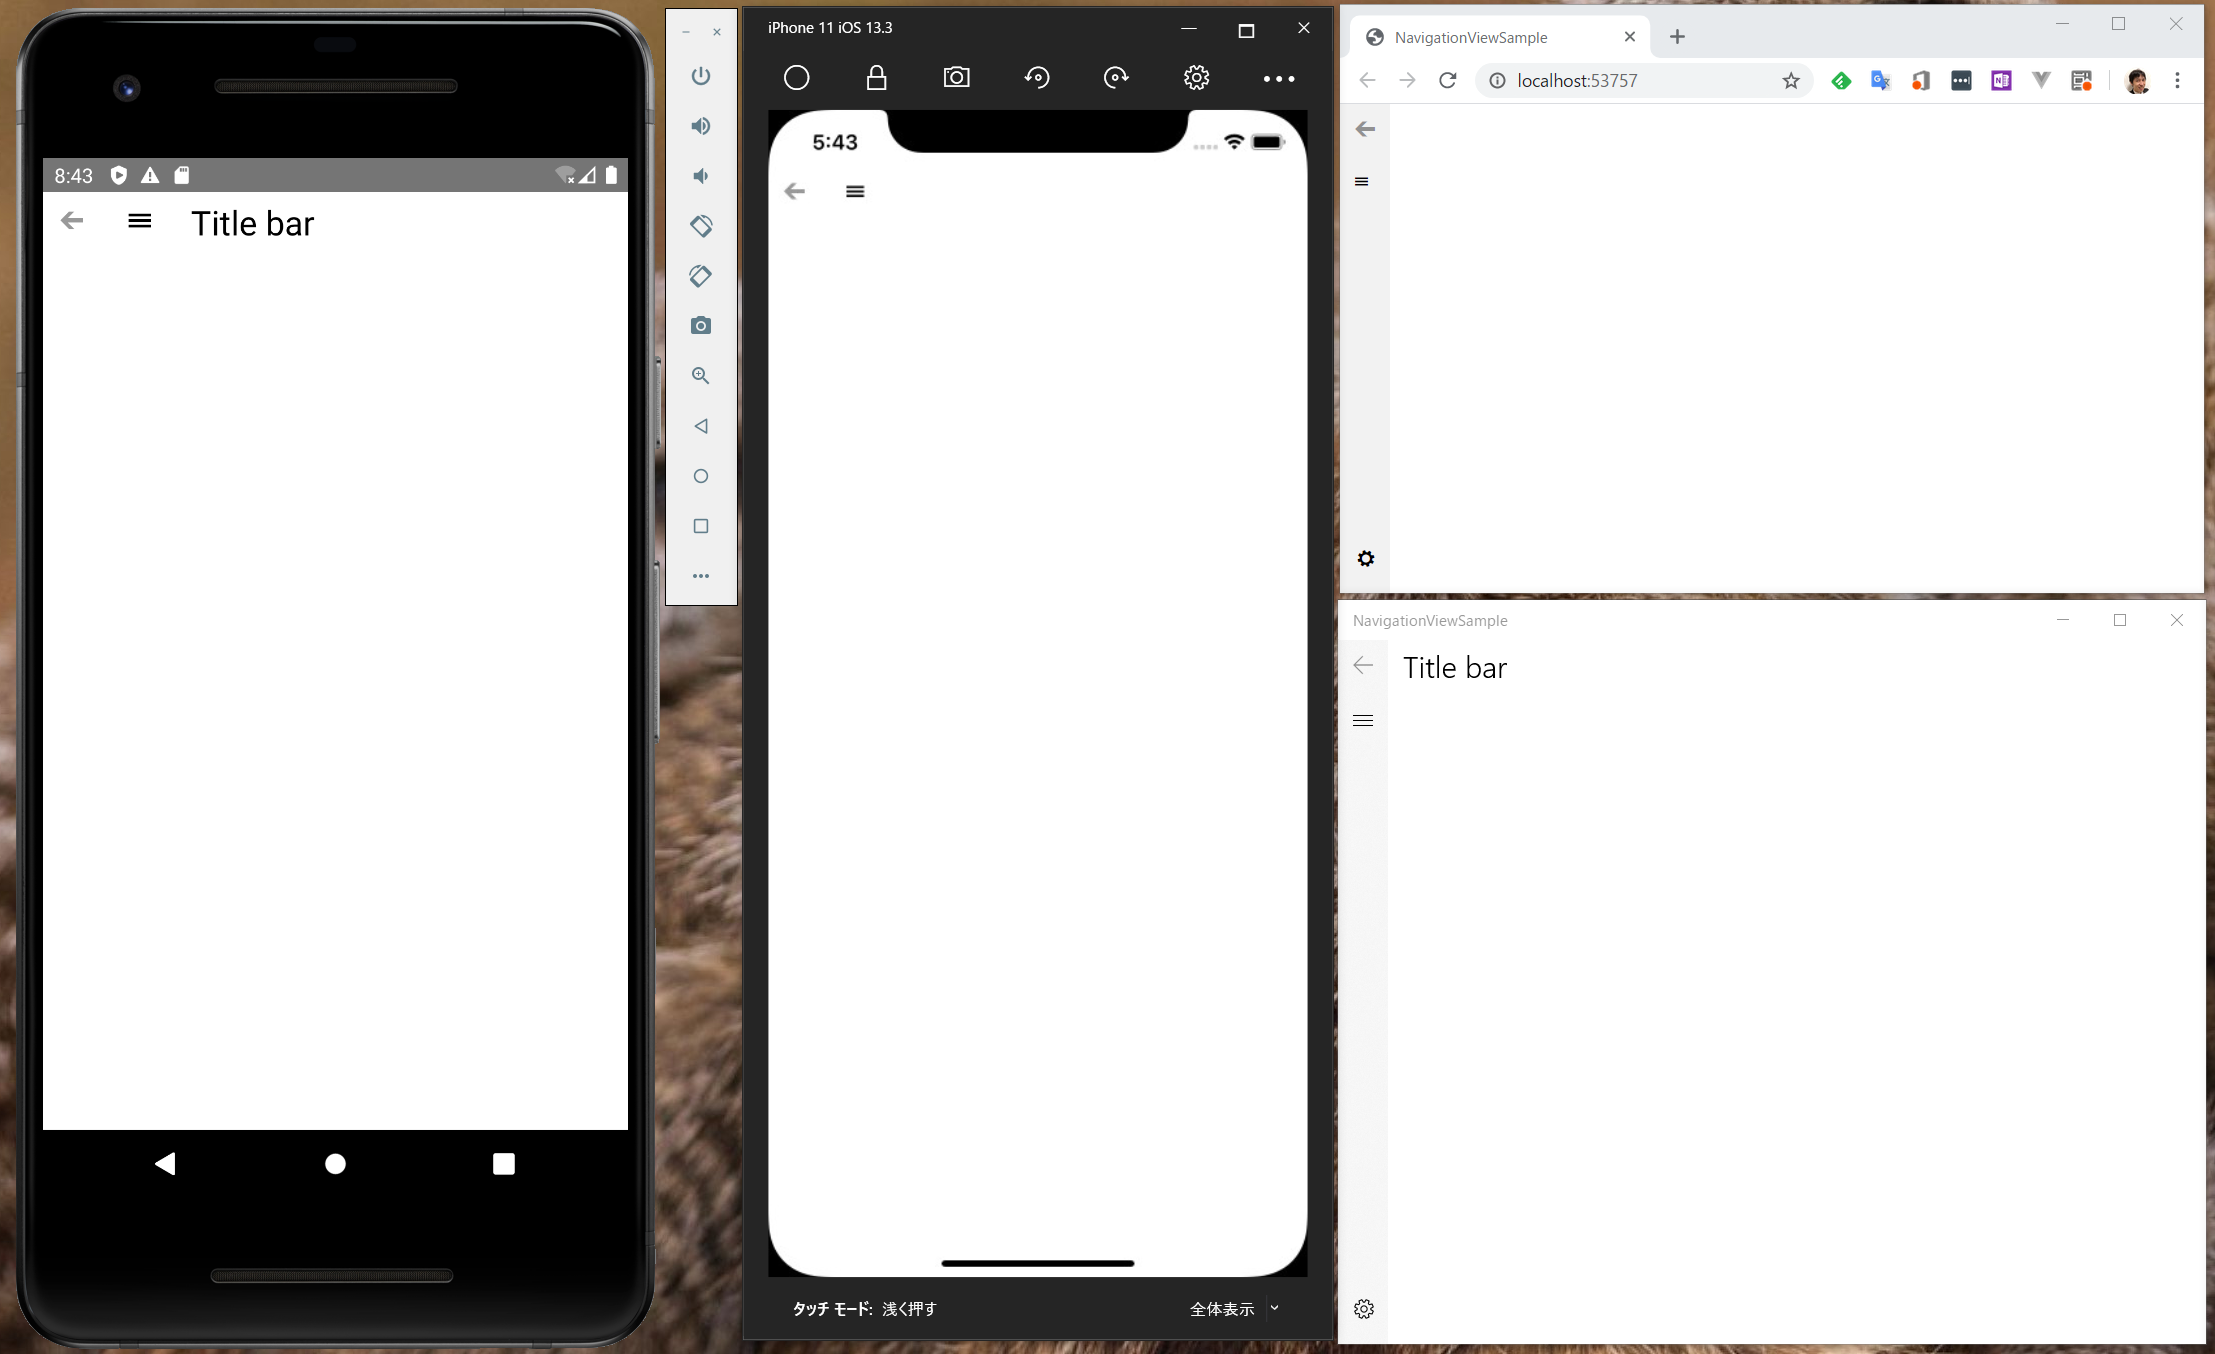Rotate the Android emulator left
Viewport: 2215px width, 1354px height.
point(700,226)
